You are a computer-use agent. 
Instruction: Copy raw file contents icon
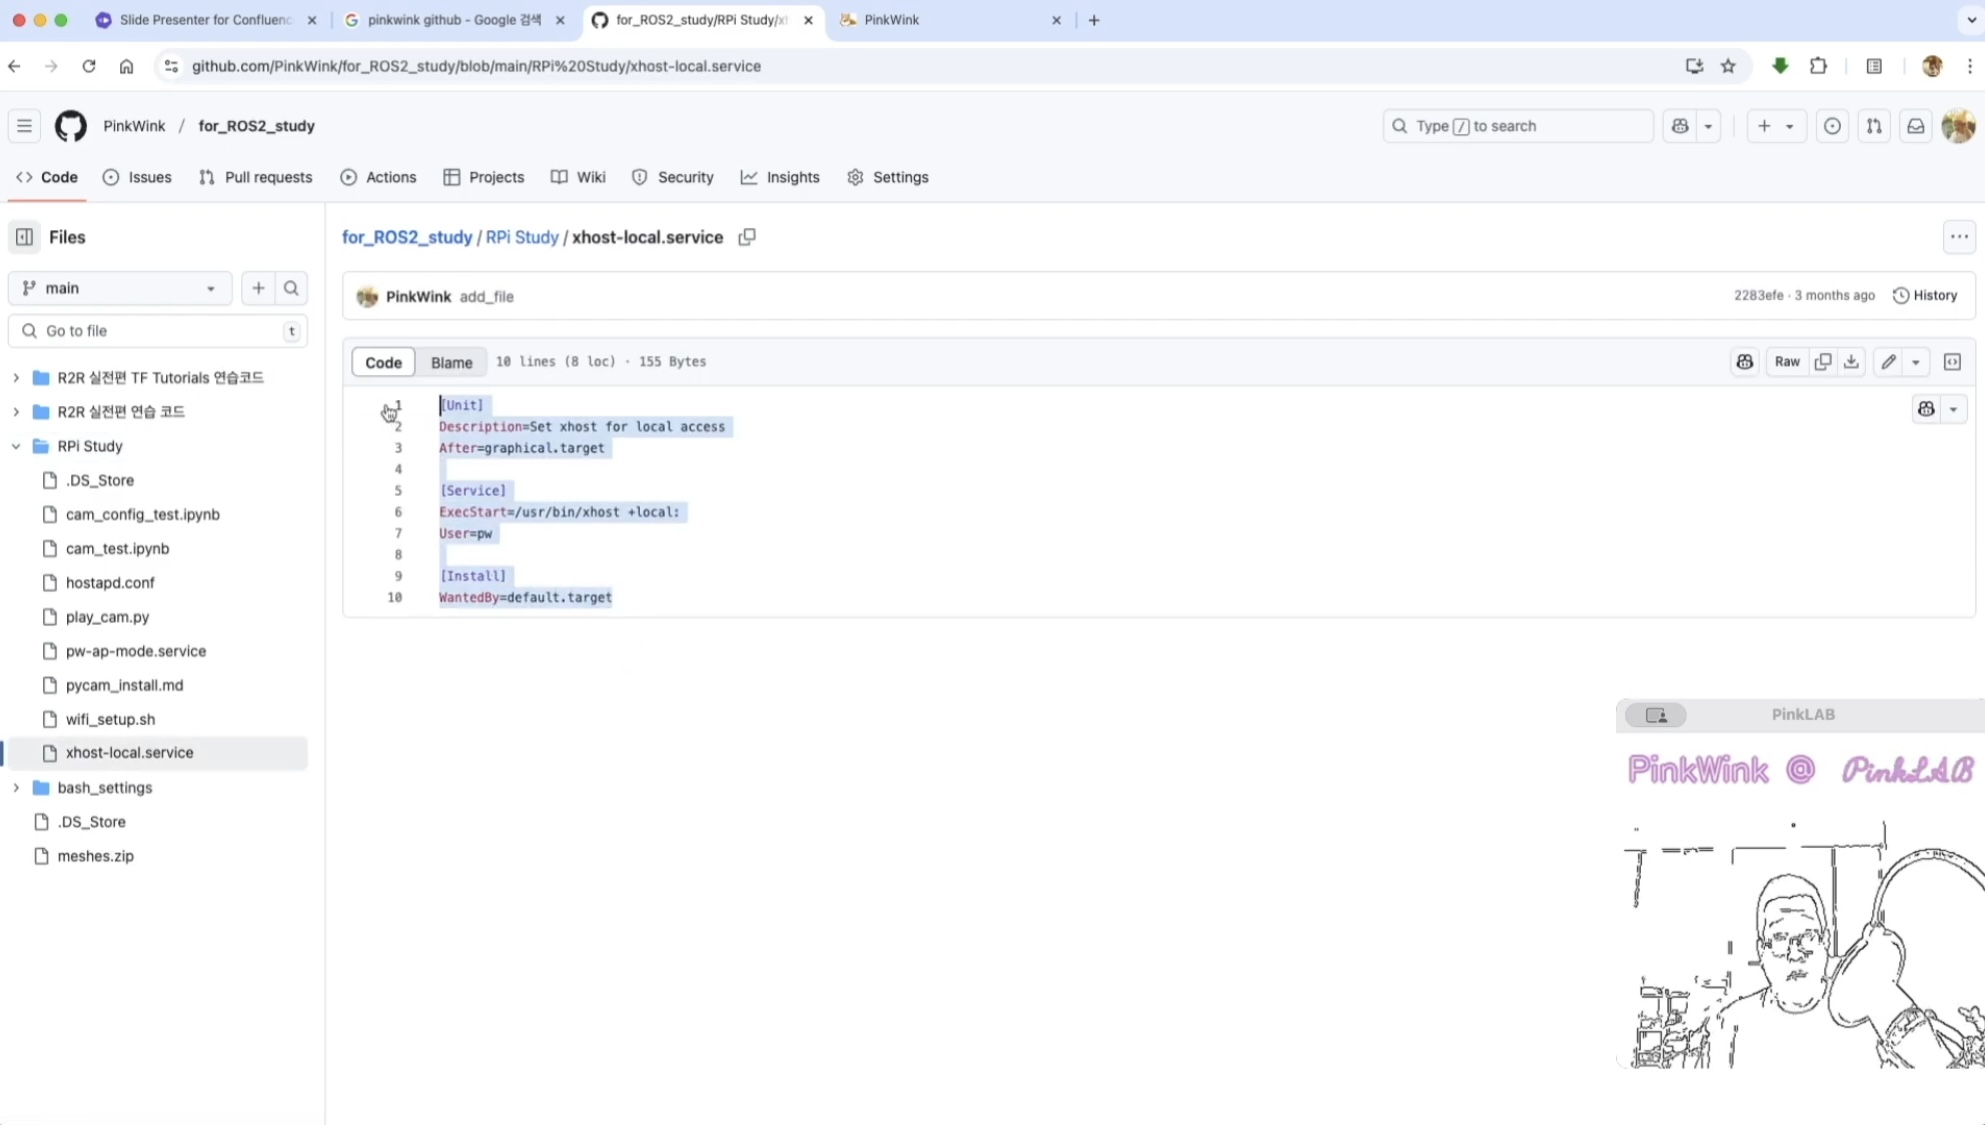[1823, 362]
